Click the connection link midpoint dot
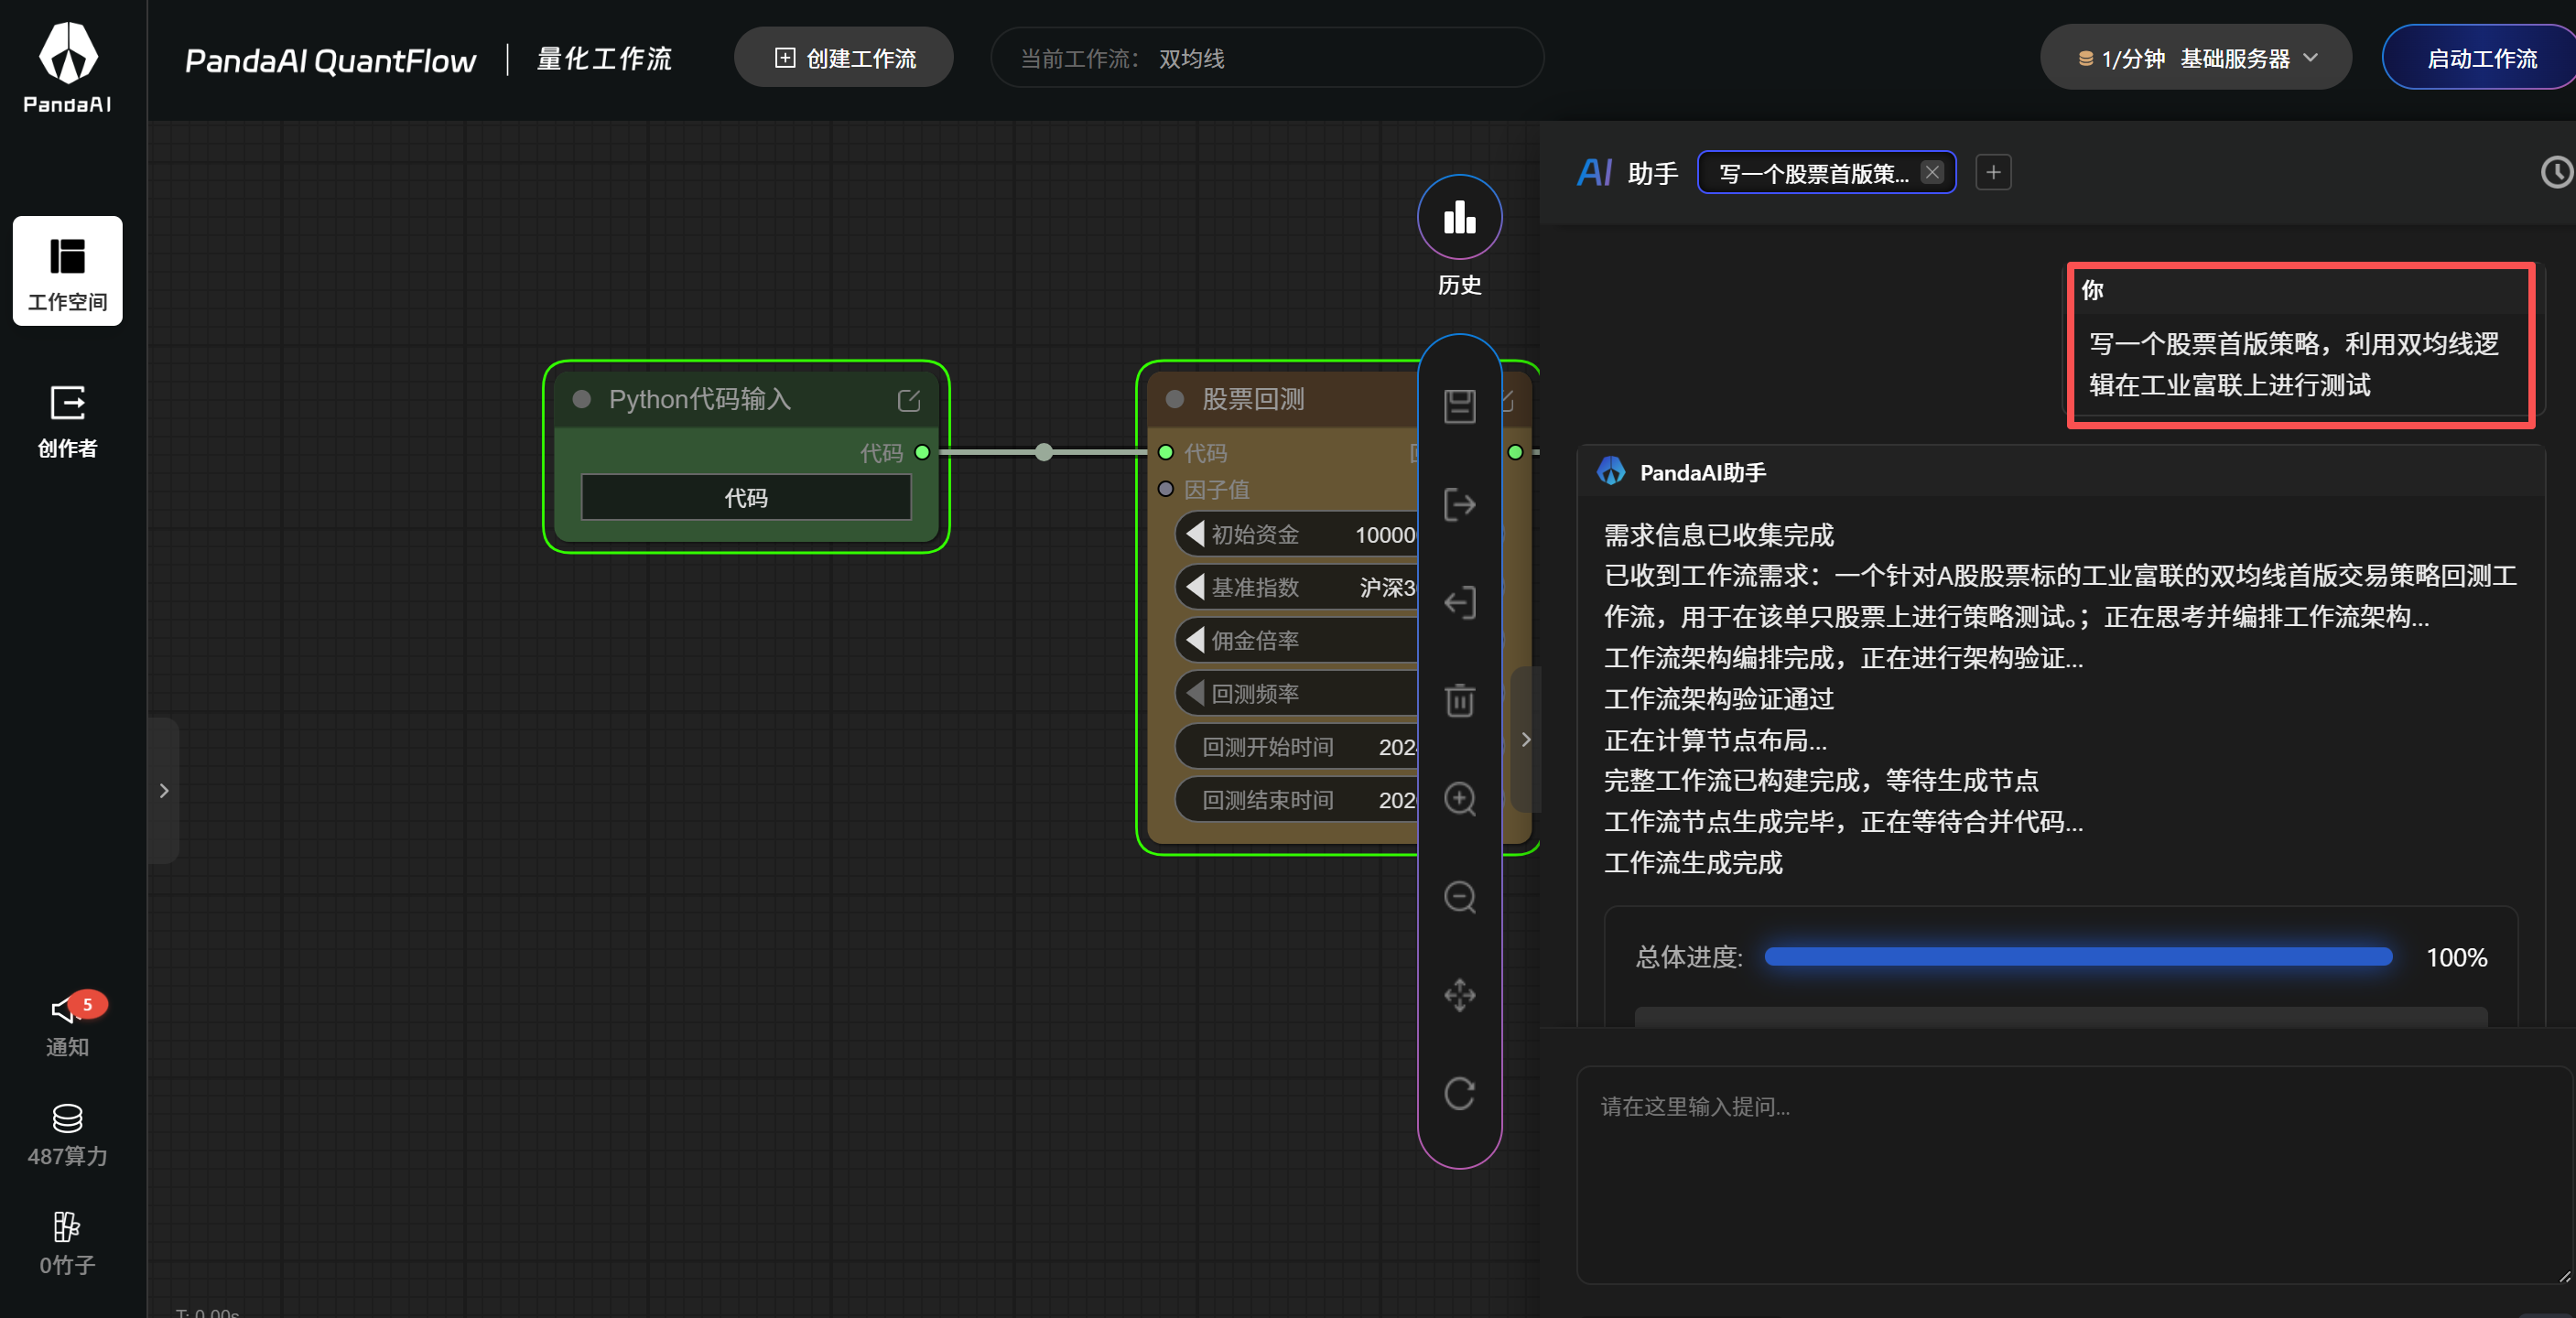The height and width of the screenshot is (1318, 2576). pyautogui.click(x=1043, y=452)
